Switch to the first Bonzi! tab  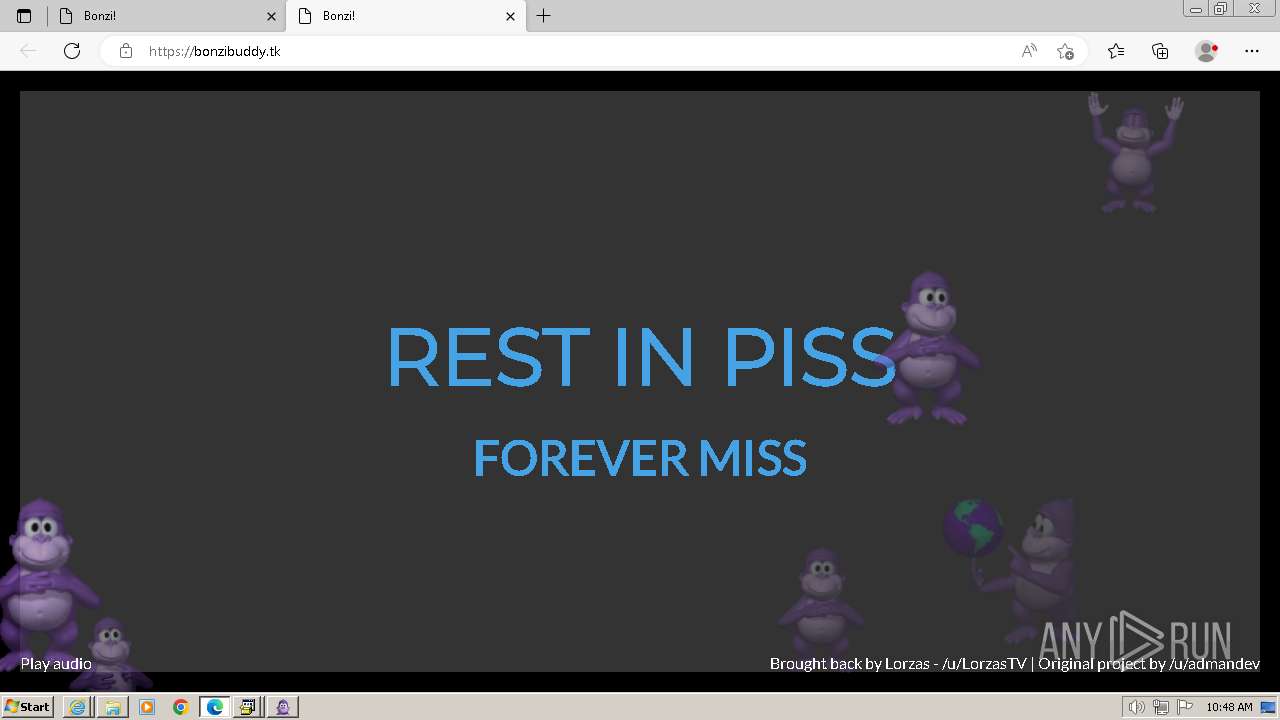pos(167,16)
